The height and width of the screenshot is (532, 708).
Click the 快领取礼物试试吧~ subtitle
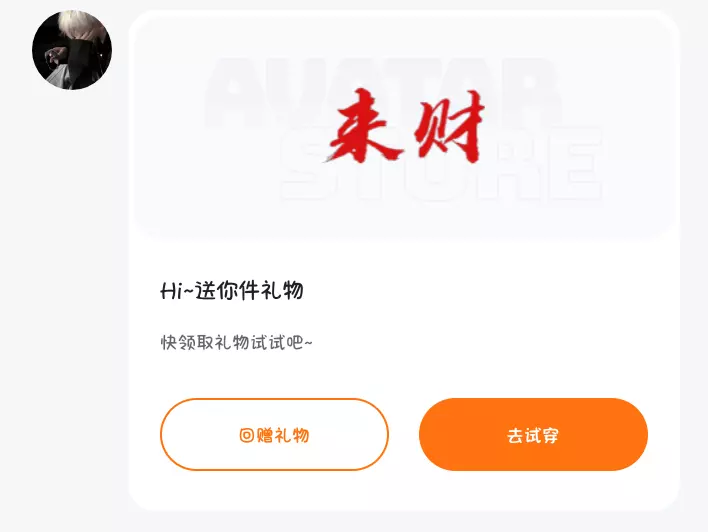pyautogui.click(x=237, y=342)
